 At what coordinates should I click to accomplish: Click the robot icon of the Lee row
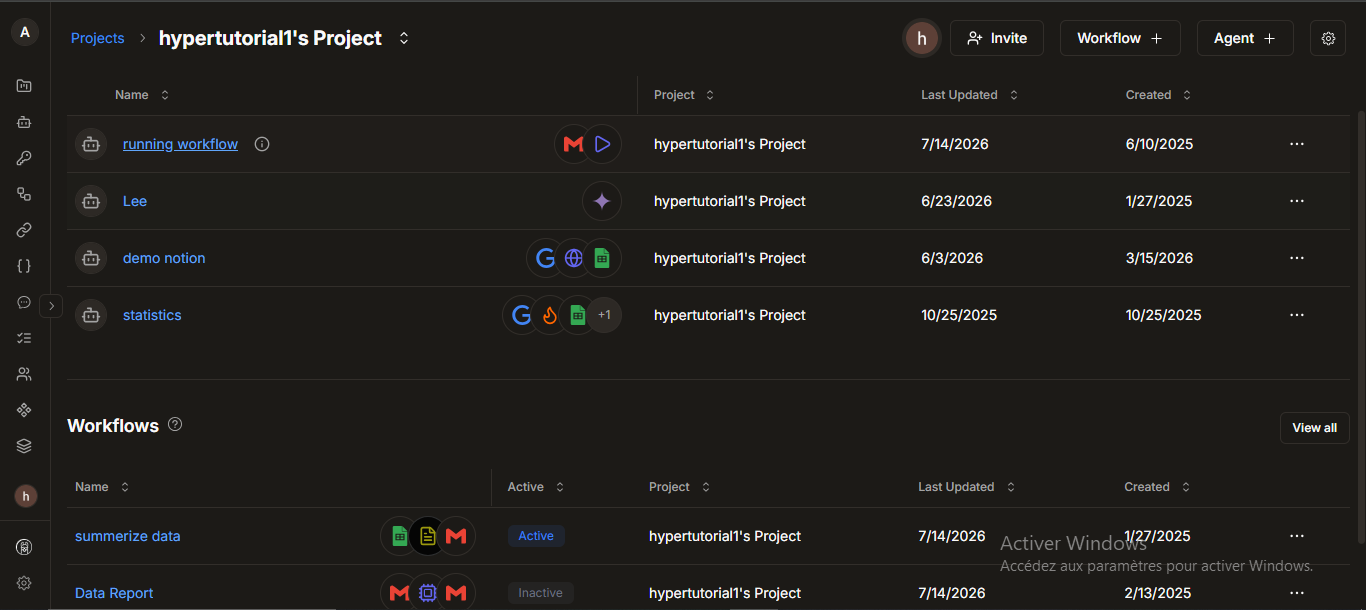point(91,201)
